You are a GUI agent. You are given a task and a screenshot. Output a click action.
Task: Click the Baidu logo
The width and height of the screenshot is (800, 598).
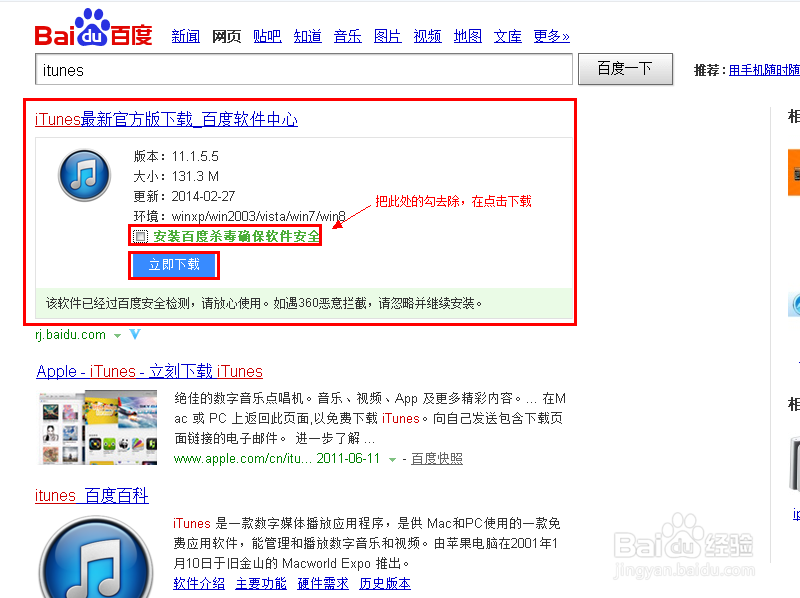click(93, 28)
